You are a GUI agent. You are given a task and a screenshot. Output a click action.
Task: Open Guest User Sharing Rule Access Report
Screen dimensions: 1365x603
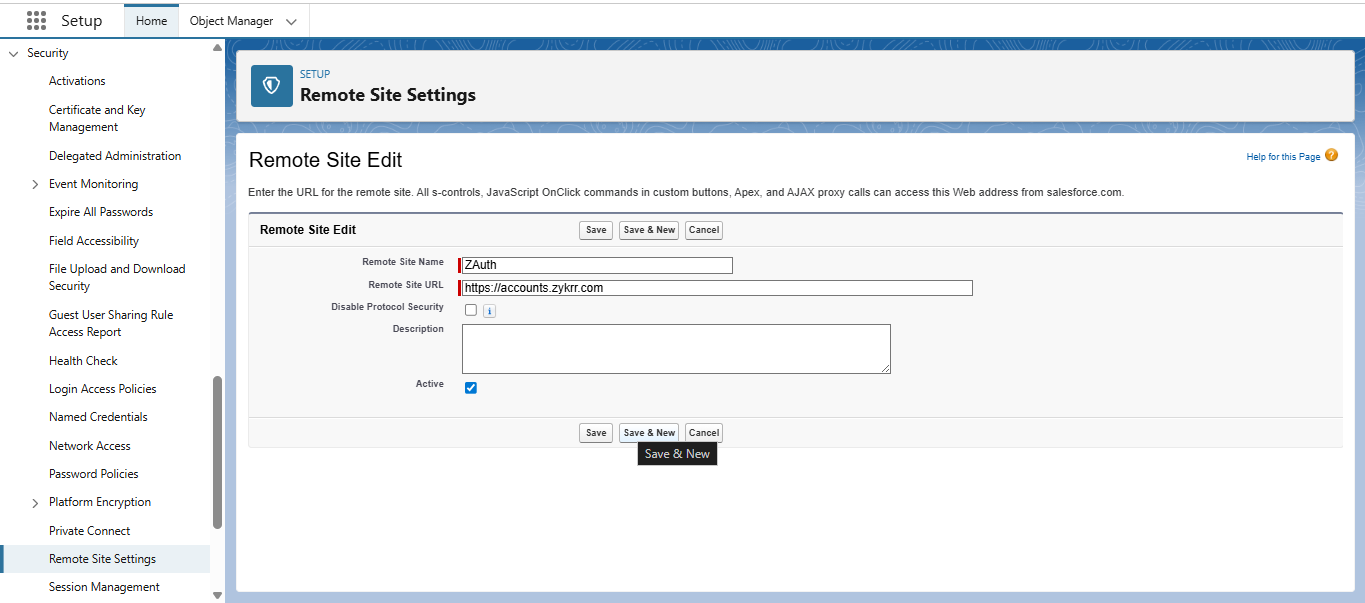(x=111, y=323)
